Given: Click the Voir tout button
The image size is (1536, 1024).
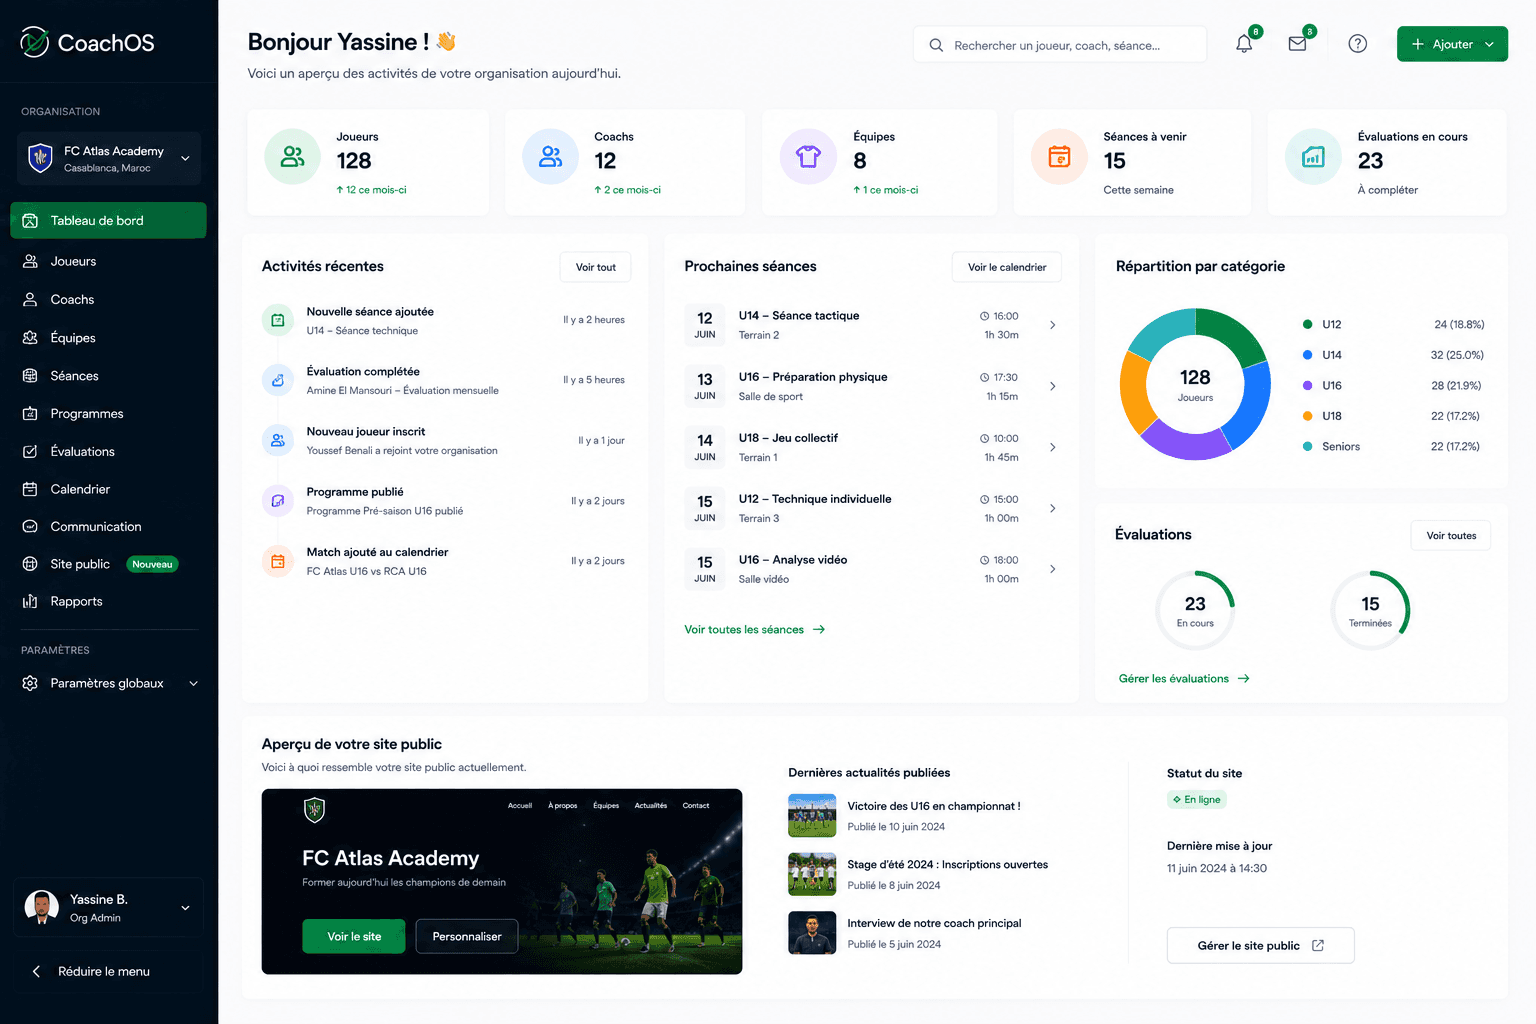Looking at the screenshot, I should [596, 267].
